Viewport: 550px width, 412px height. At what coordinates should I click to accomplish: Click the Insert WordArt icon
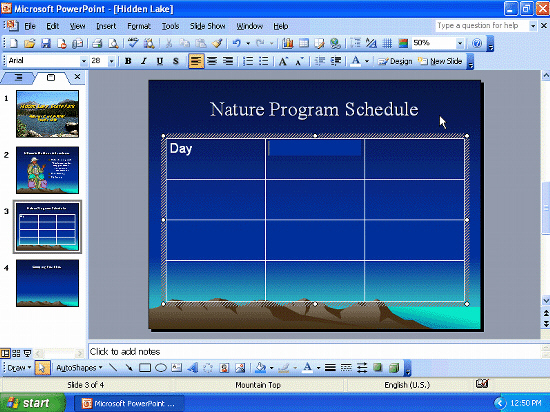tap(192, 368)
